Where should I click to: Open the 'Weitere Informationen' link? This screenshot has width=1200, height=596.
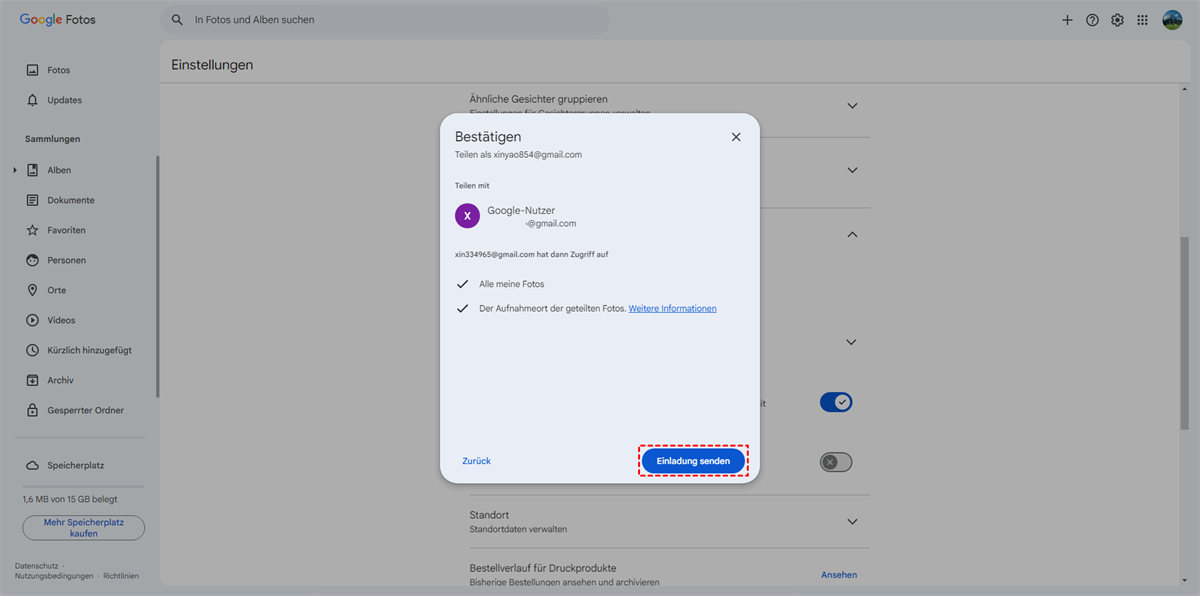(673, 308)
